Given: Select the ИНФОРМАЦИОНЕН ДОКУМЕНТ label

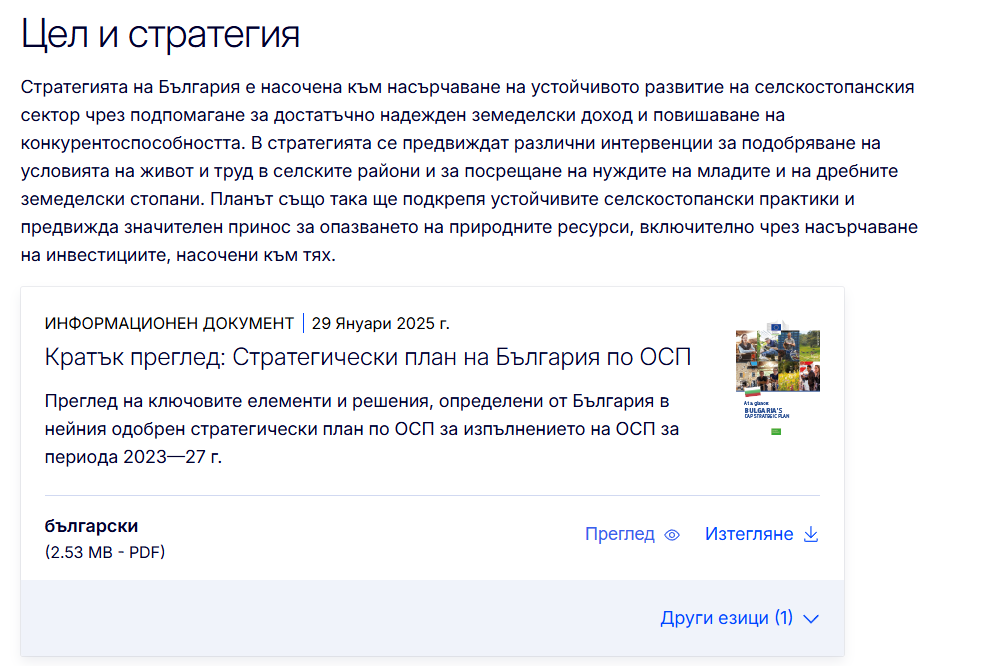Looking at the screenshot, I should pyautogui.click(x=169, y=323).
